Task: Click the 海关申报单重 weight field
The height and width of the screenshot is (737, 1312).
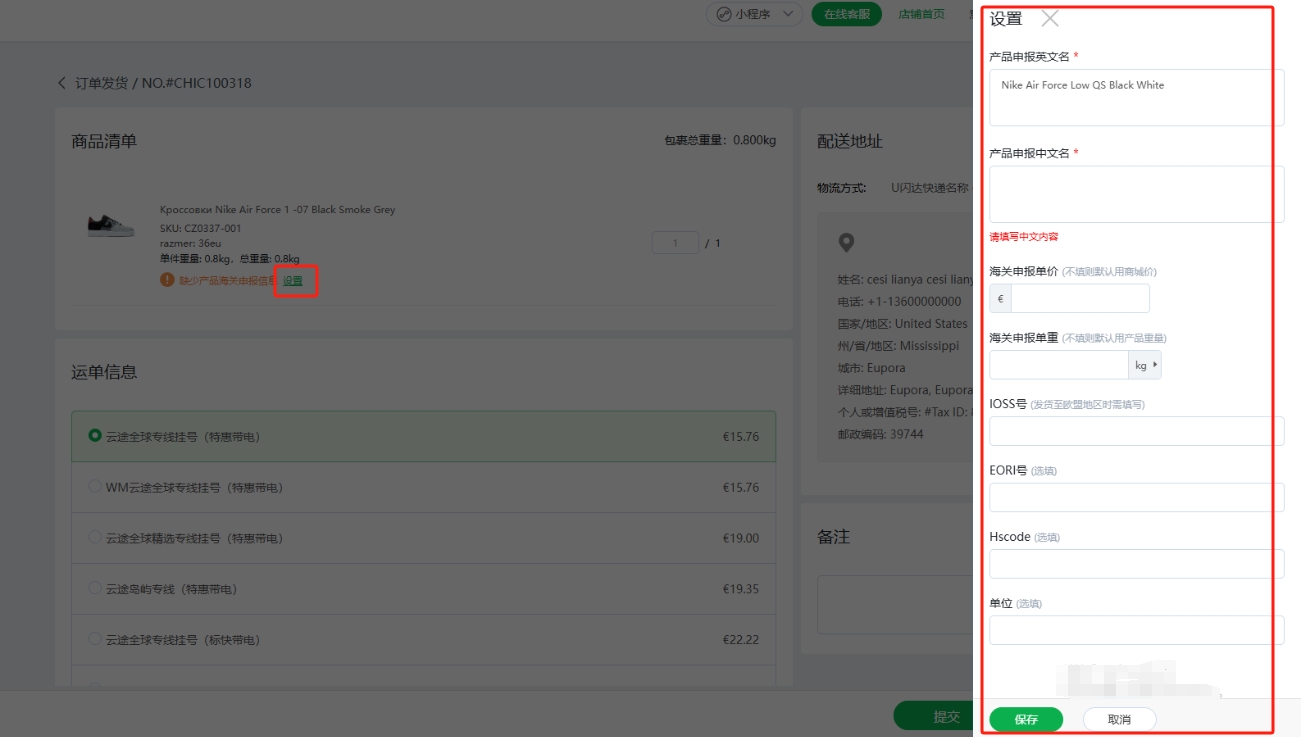Action: click(1059, 365)
